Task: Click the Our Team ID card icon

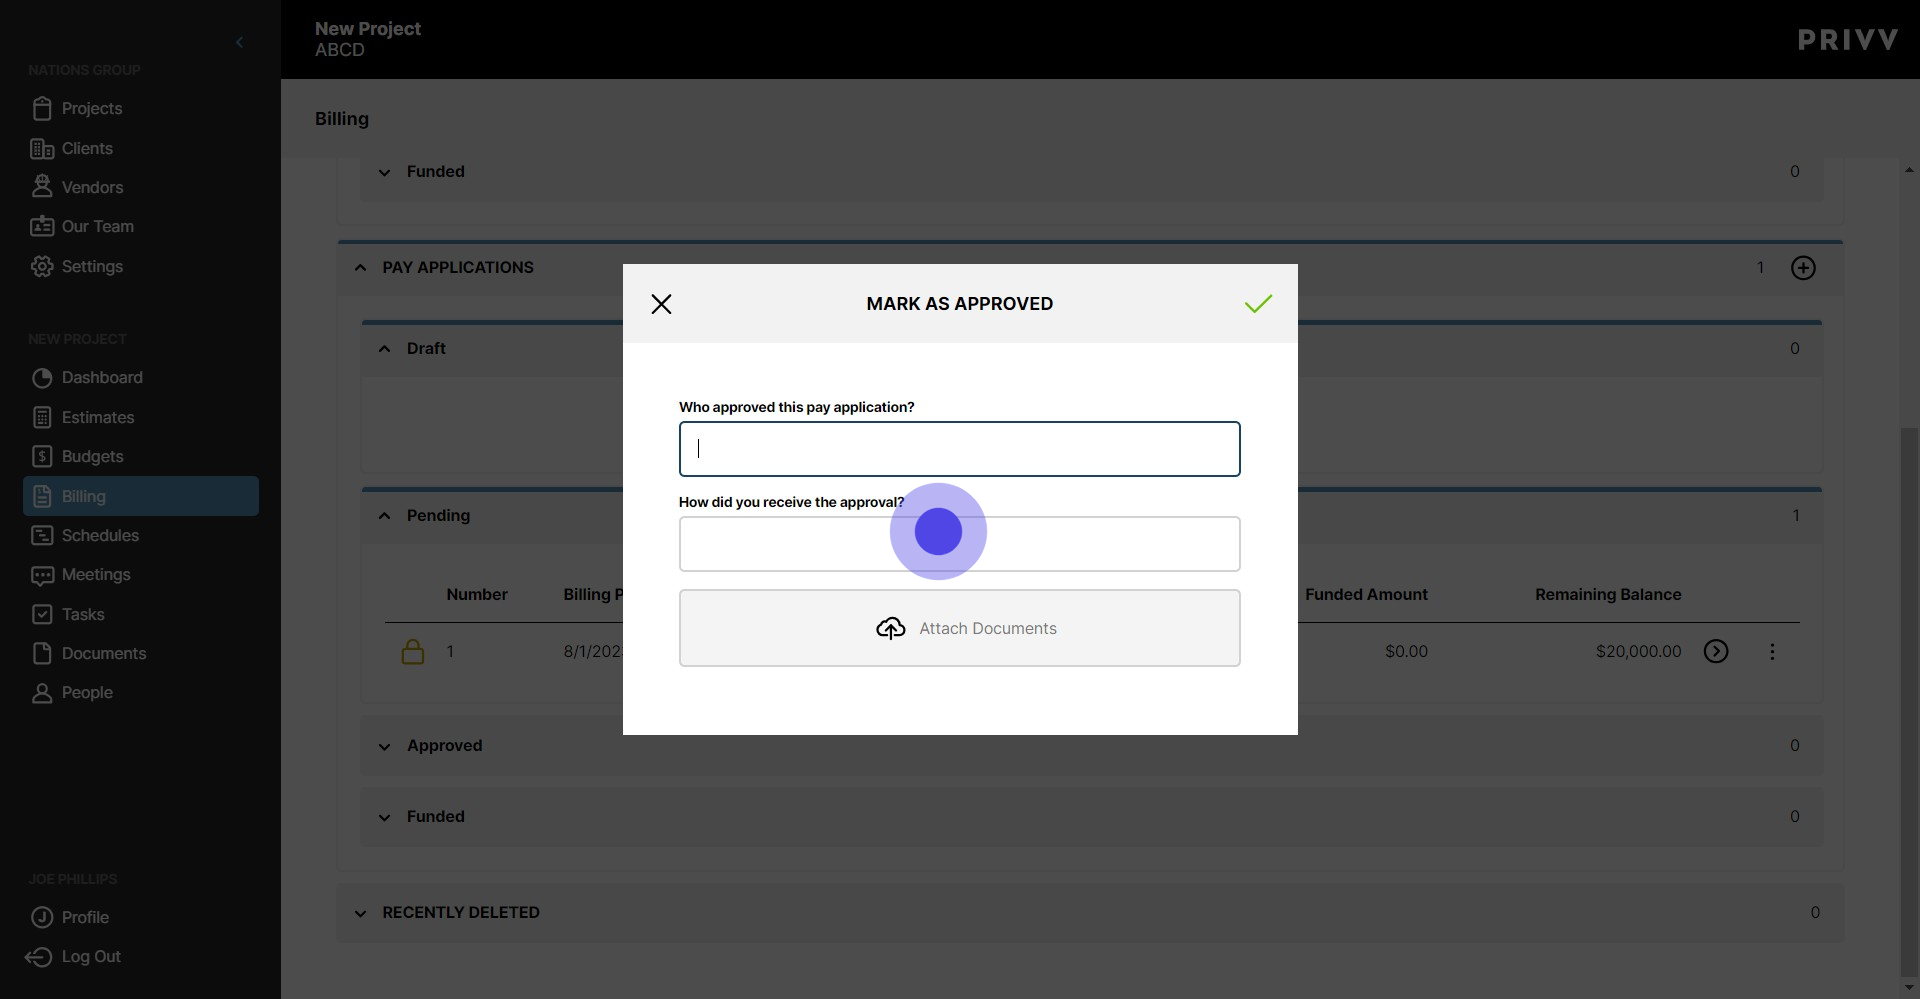Action: [42, 226]
